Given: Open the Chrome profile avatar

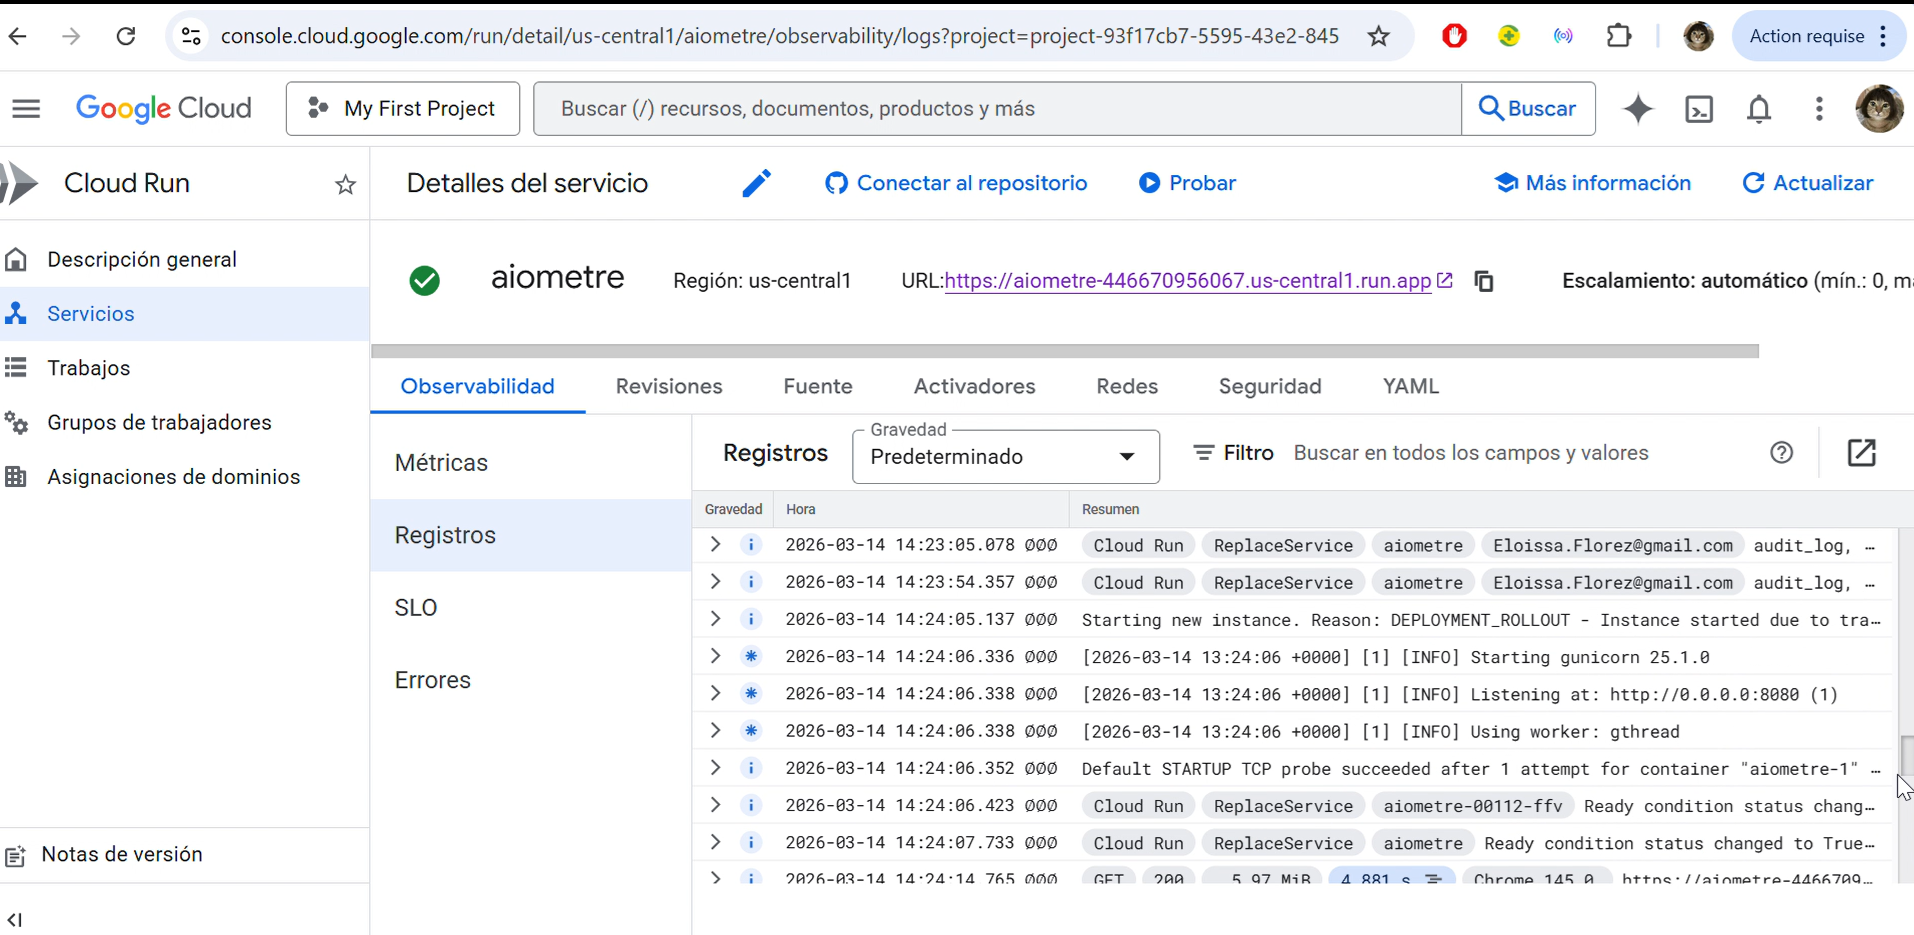Looking at the screenshot, I should click(x=1698, y=36).
